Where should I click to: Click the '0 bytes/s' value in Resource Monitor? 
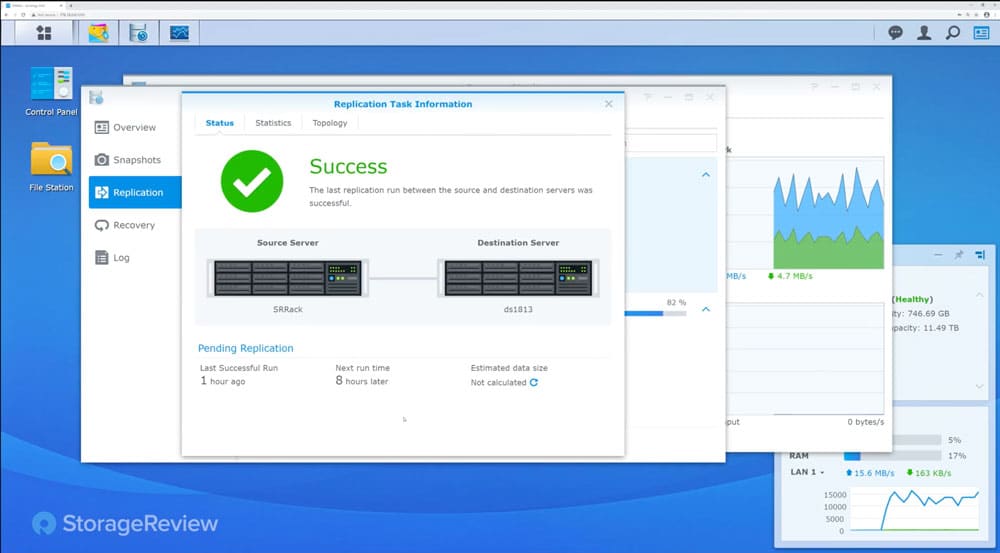tap(865, 422)
